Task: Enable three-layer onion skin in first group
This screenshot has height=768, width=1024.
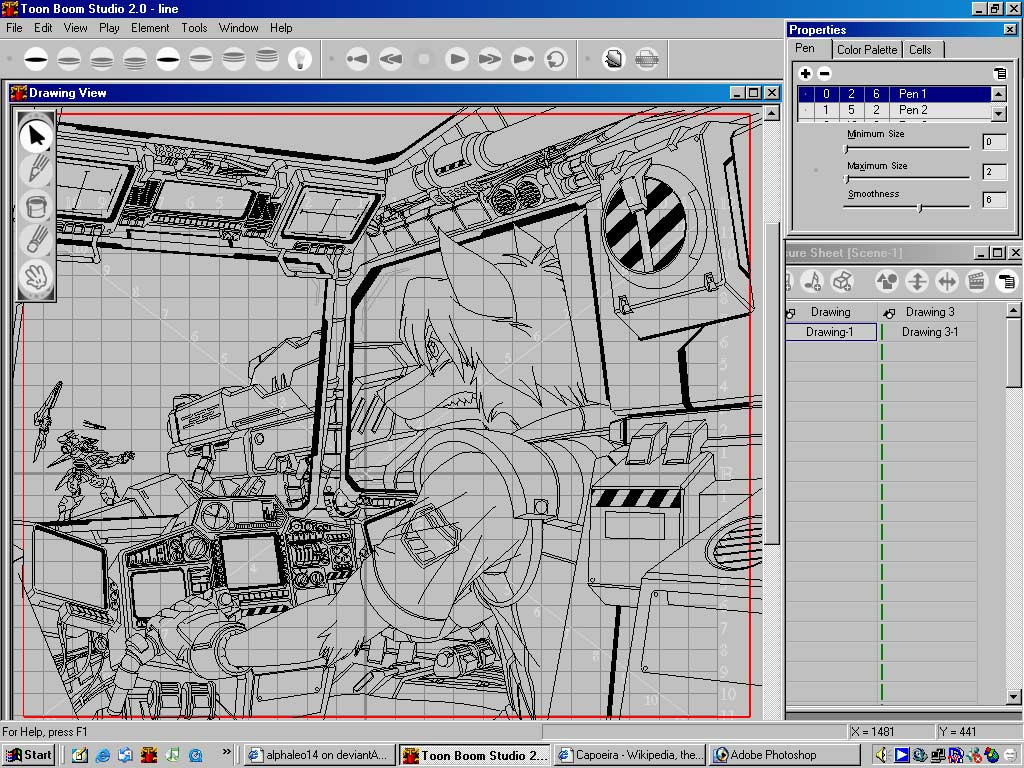Action: [102, 59]
